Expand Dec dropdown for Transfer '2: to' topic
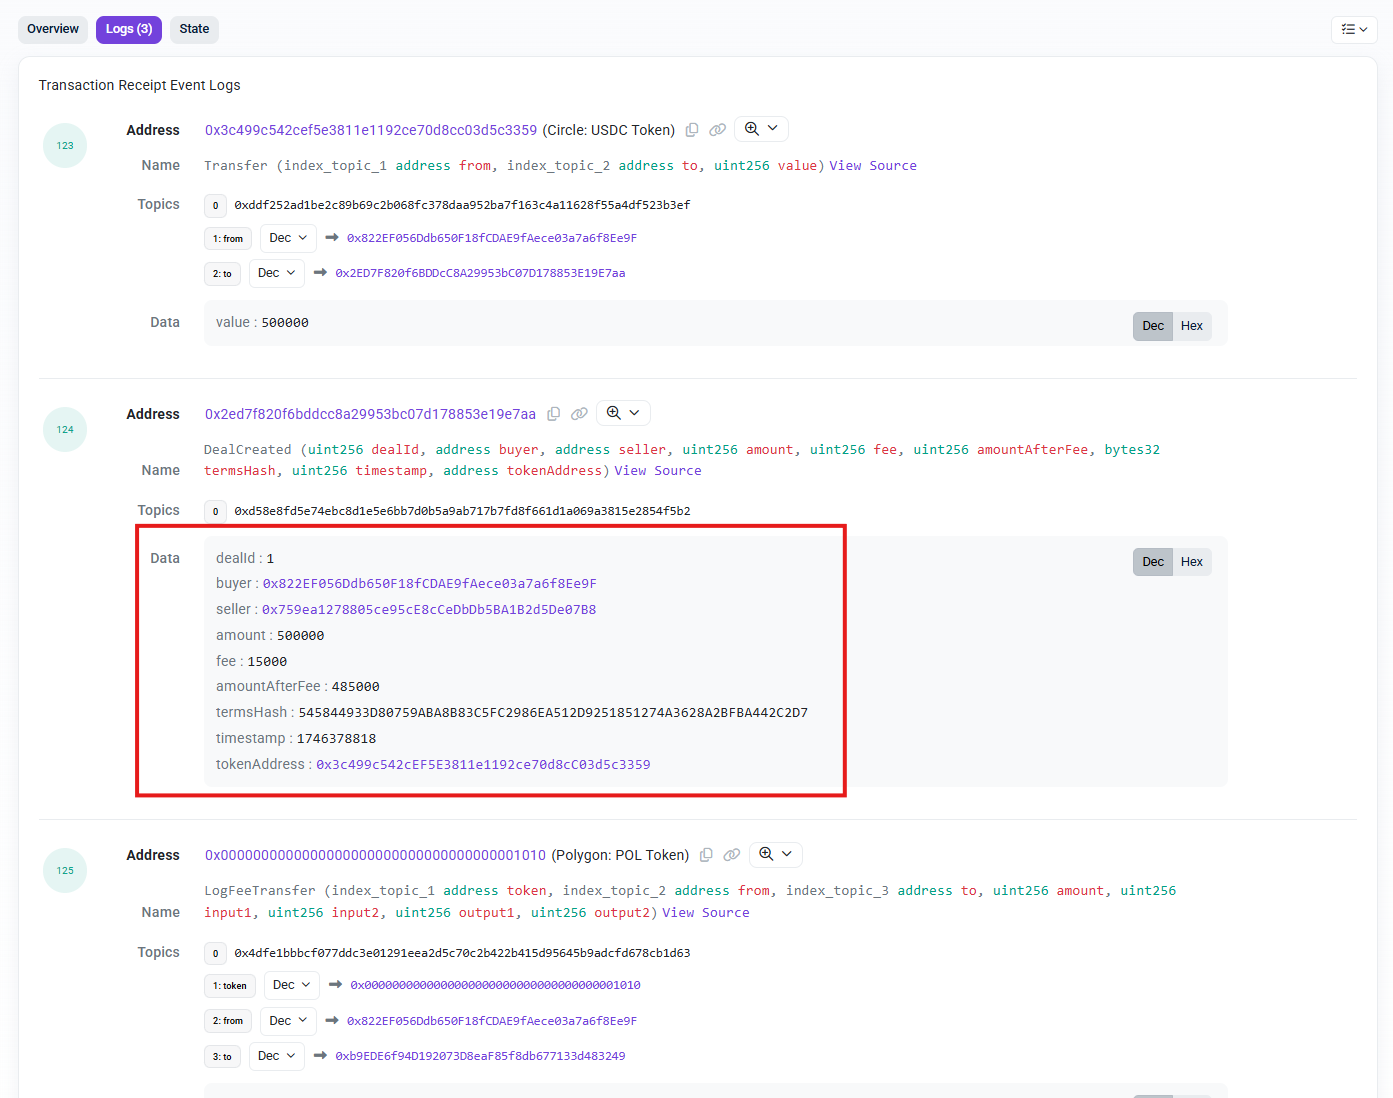This screenshot has width=1393, height=1098. (x=276, y=273)
